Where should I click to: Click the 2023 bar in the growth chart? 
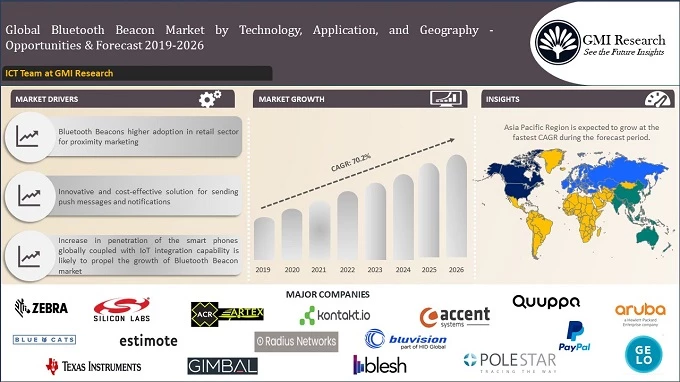(376, 221)
